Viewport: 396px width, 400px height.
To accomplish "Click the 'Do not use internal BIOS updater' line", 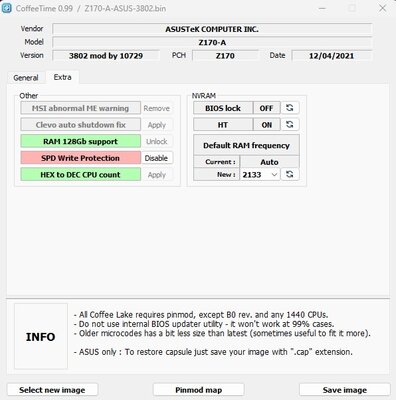I will tap(204, 324).
